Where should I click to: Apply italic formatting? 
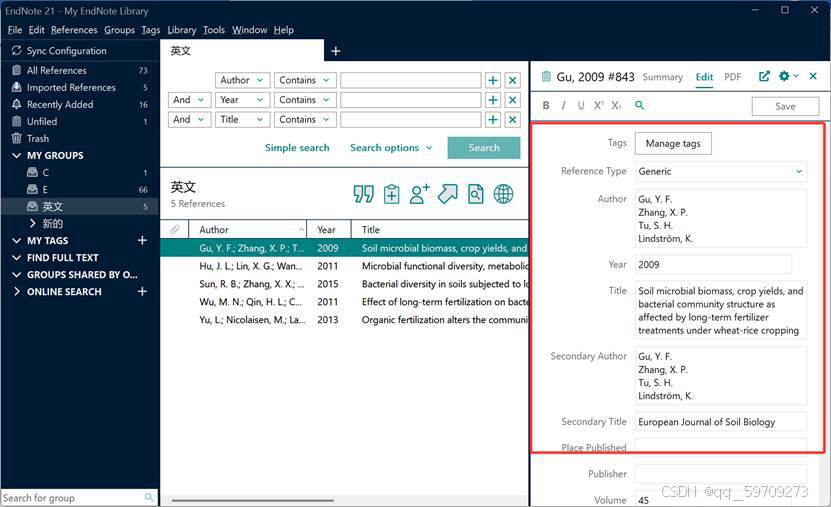tap(563, 105)
